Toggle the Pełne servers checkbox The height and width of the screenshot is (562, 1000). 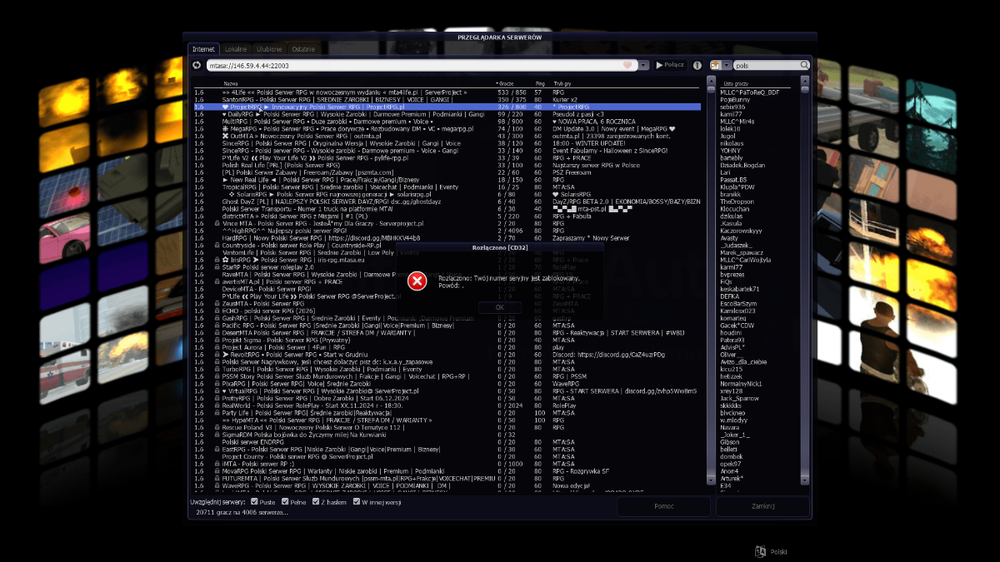pos(285,502)
